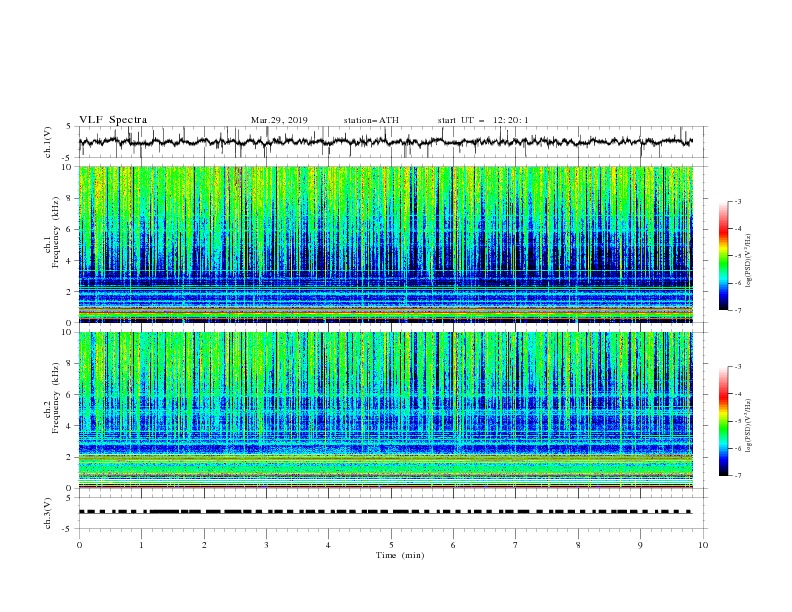
Task: Click the "-7" tick on ch.2 colorbar
Action: click(737, 476)
